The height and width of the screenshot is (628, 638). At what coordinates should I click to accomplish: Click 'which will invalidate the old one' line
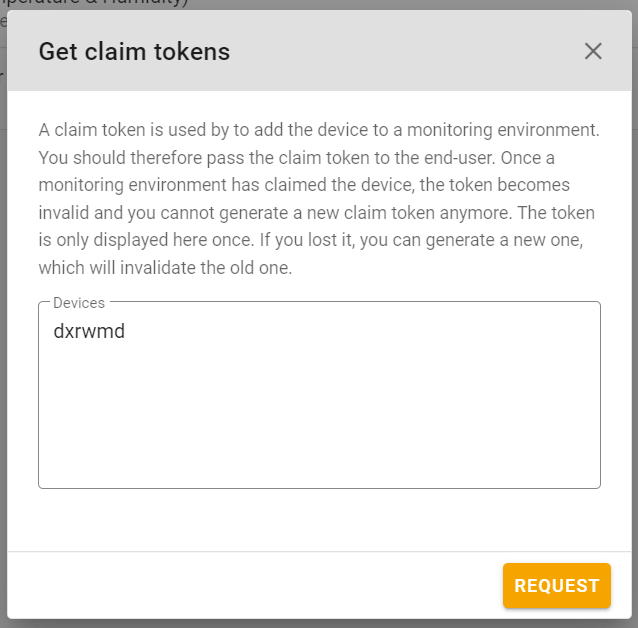click(165, 268)
